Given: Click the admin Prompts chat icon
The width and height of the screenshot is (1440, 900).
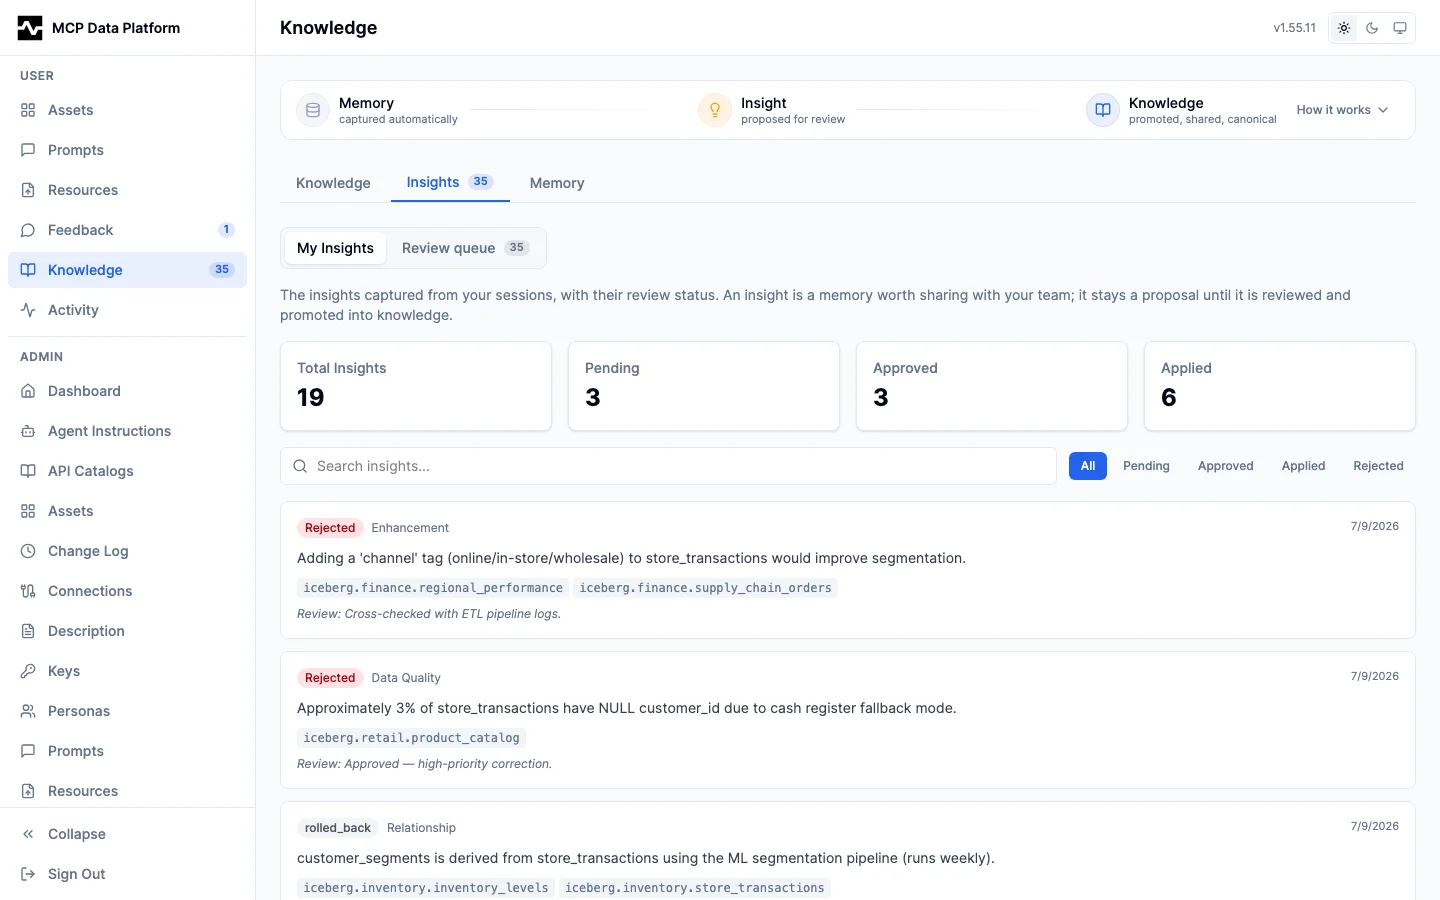Looking at the screenshot, I should 28,751.
